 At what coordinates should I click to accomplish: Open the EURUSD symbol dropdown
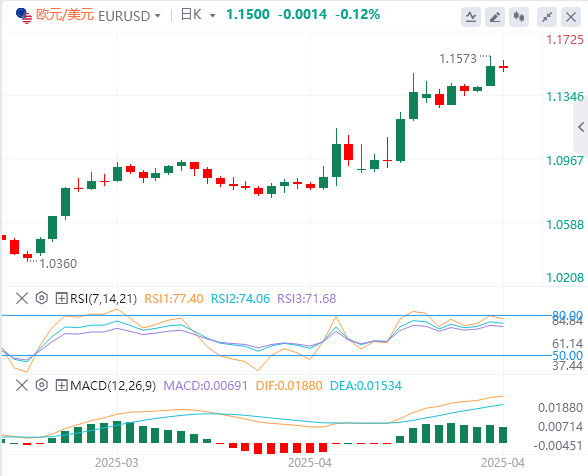[158, 16]
